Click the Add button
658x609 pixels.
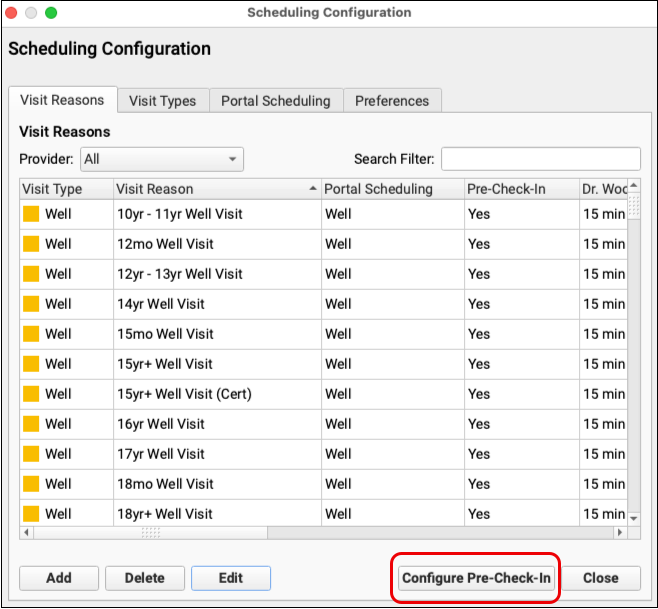(59, 578)
